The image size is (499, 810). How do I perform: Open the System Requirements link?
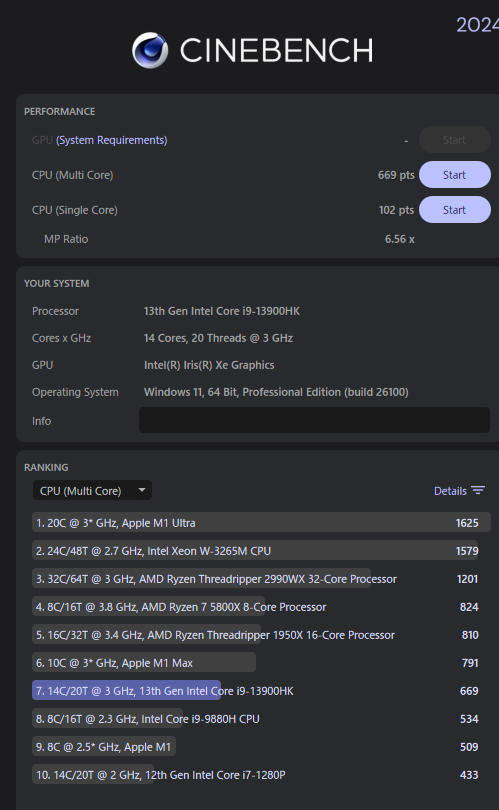[112, 140]
